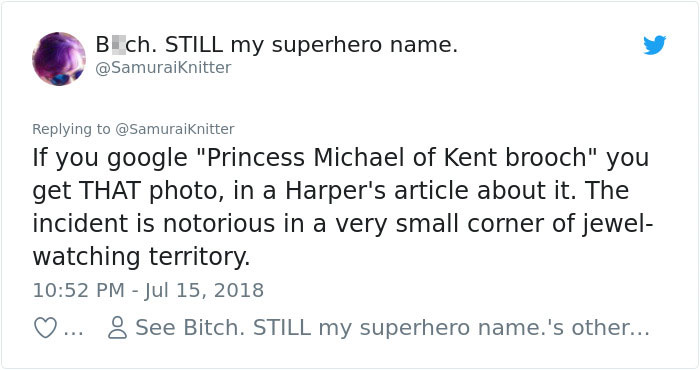Image resolution: width=700 pixels, height=370 pixels.
Task: Open @SamuraiKnitter in the 'Replying to' line
Action: [175, 129]
